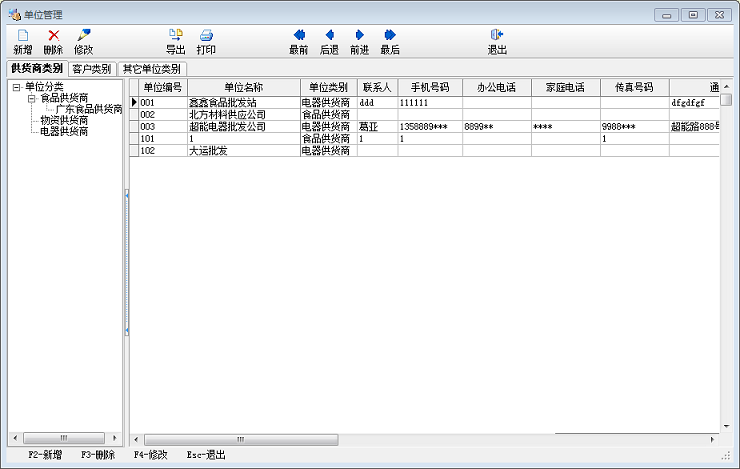The image size is (740, 469).
Task: Click mobile number cell 111111
Action: tap(430, 102)
